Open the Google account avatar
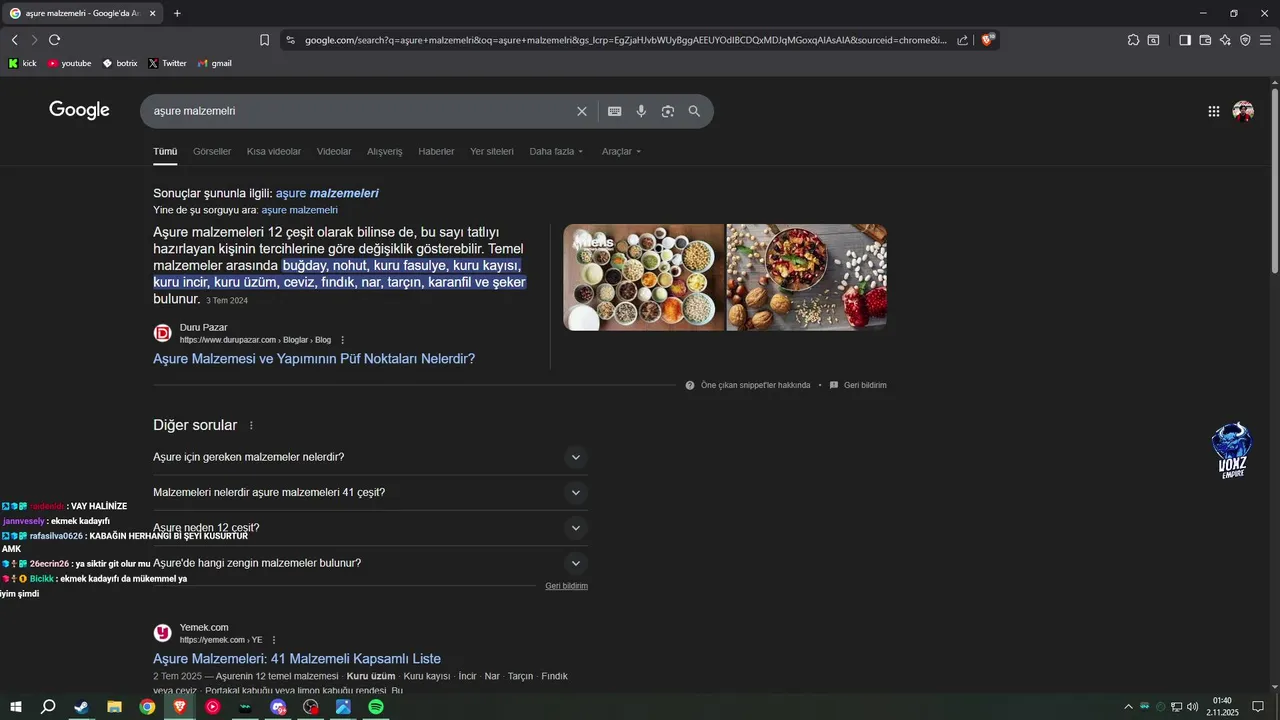 tap(1243, 111)
